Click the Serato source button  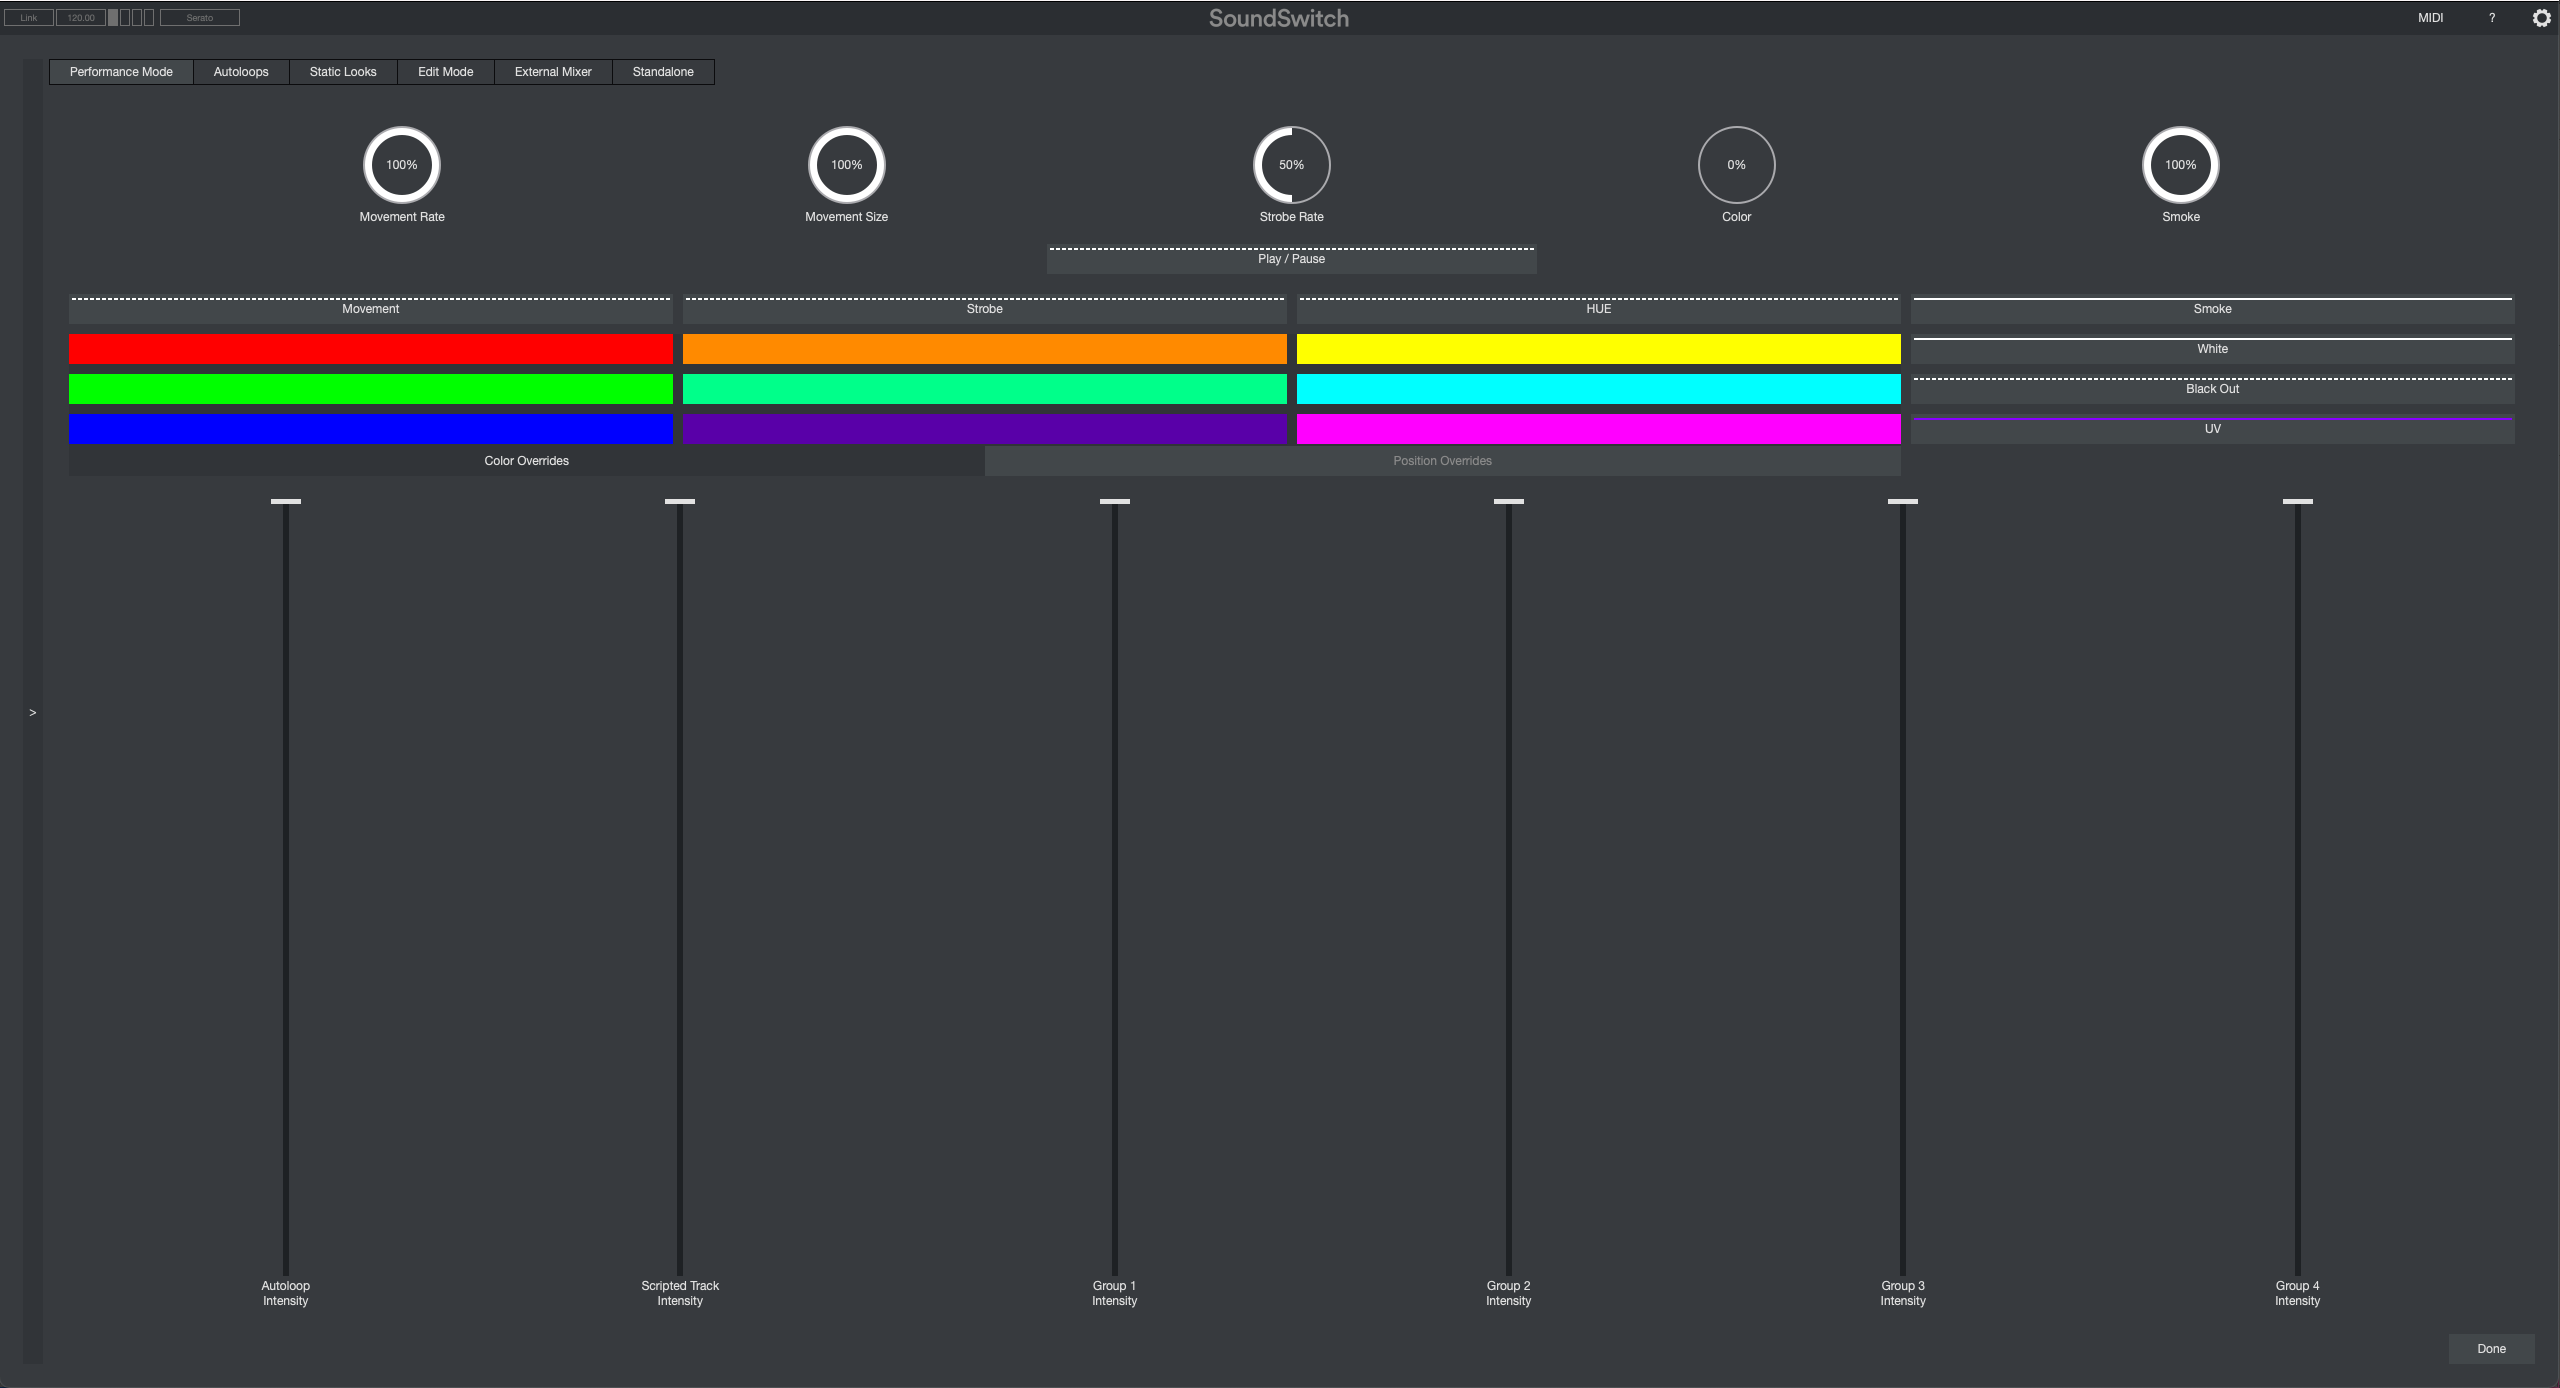click(x=200, y=17)
